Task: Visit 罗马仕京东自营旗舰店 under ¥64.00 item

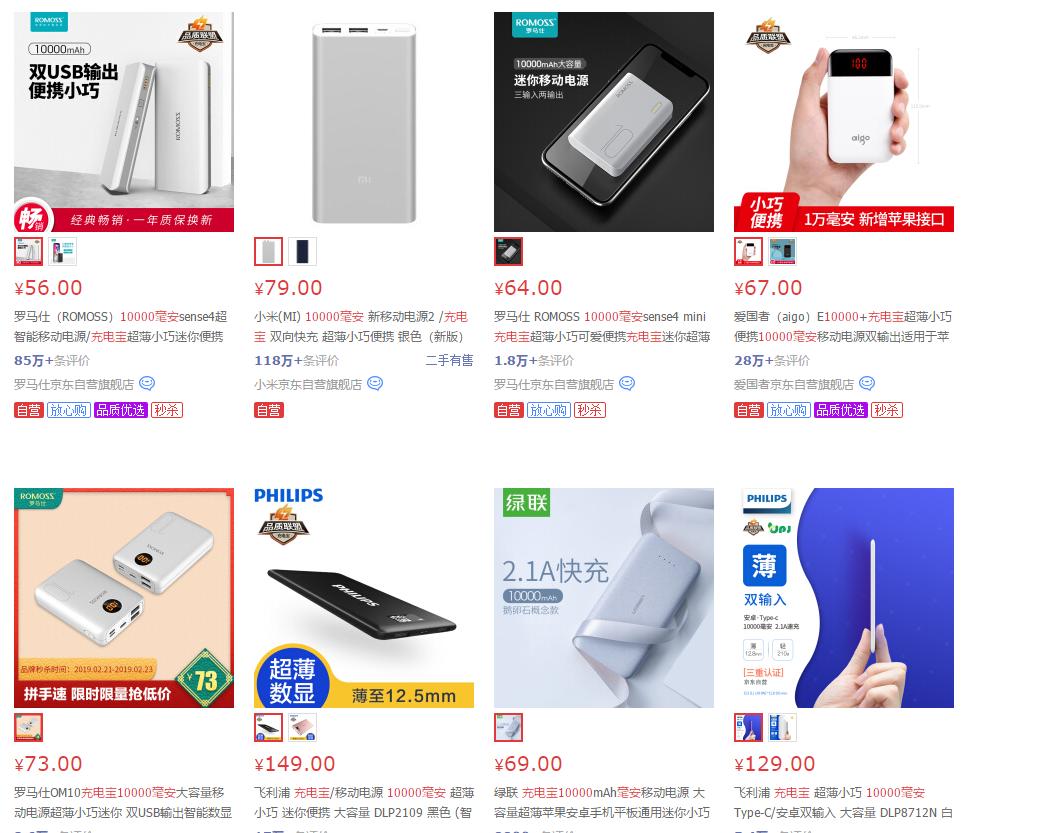Action: click(554, 384)
